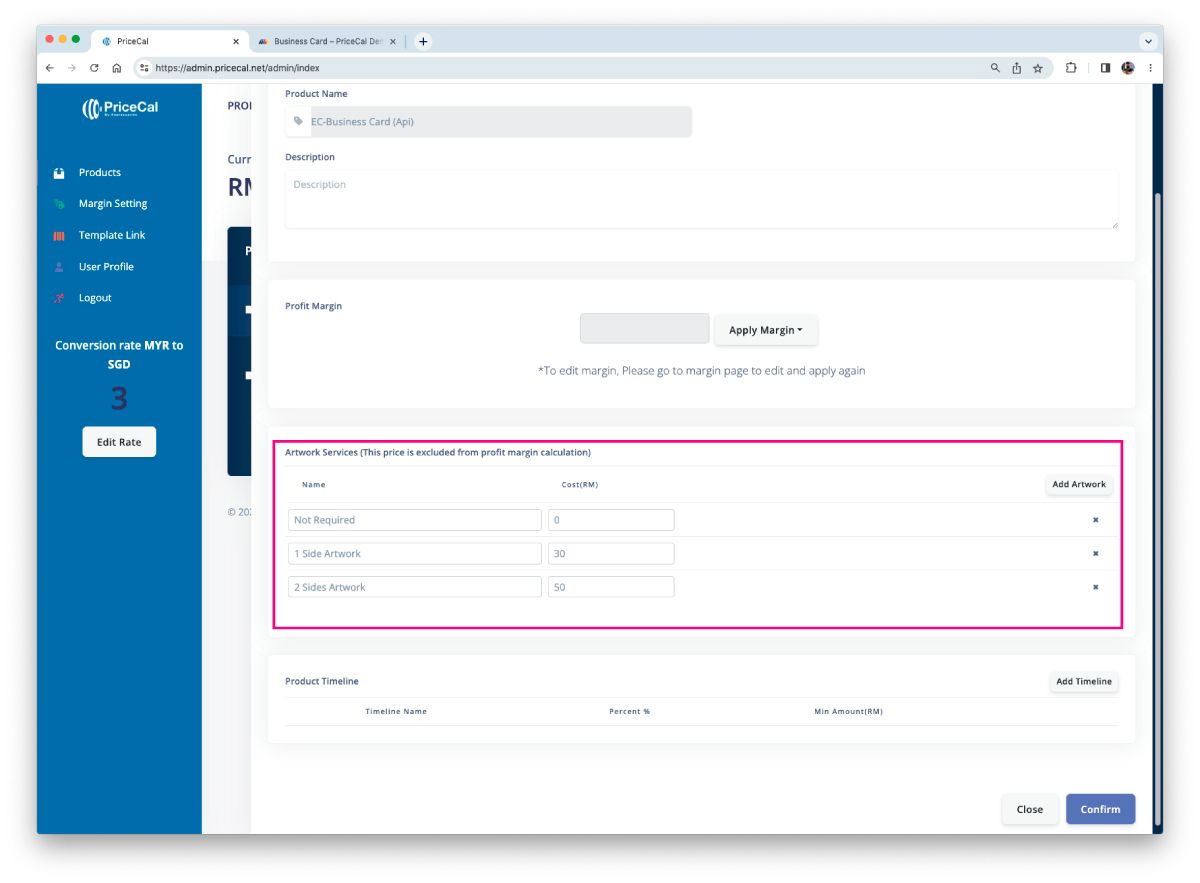
Task: Open a new browser tab
Action: pos(423,42)
